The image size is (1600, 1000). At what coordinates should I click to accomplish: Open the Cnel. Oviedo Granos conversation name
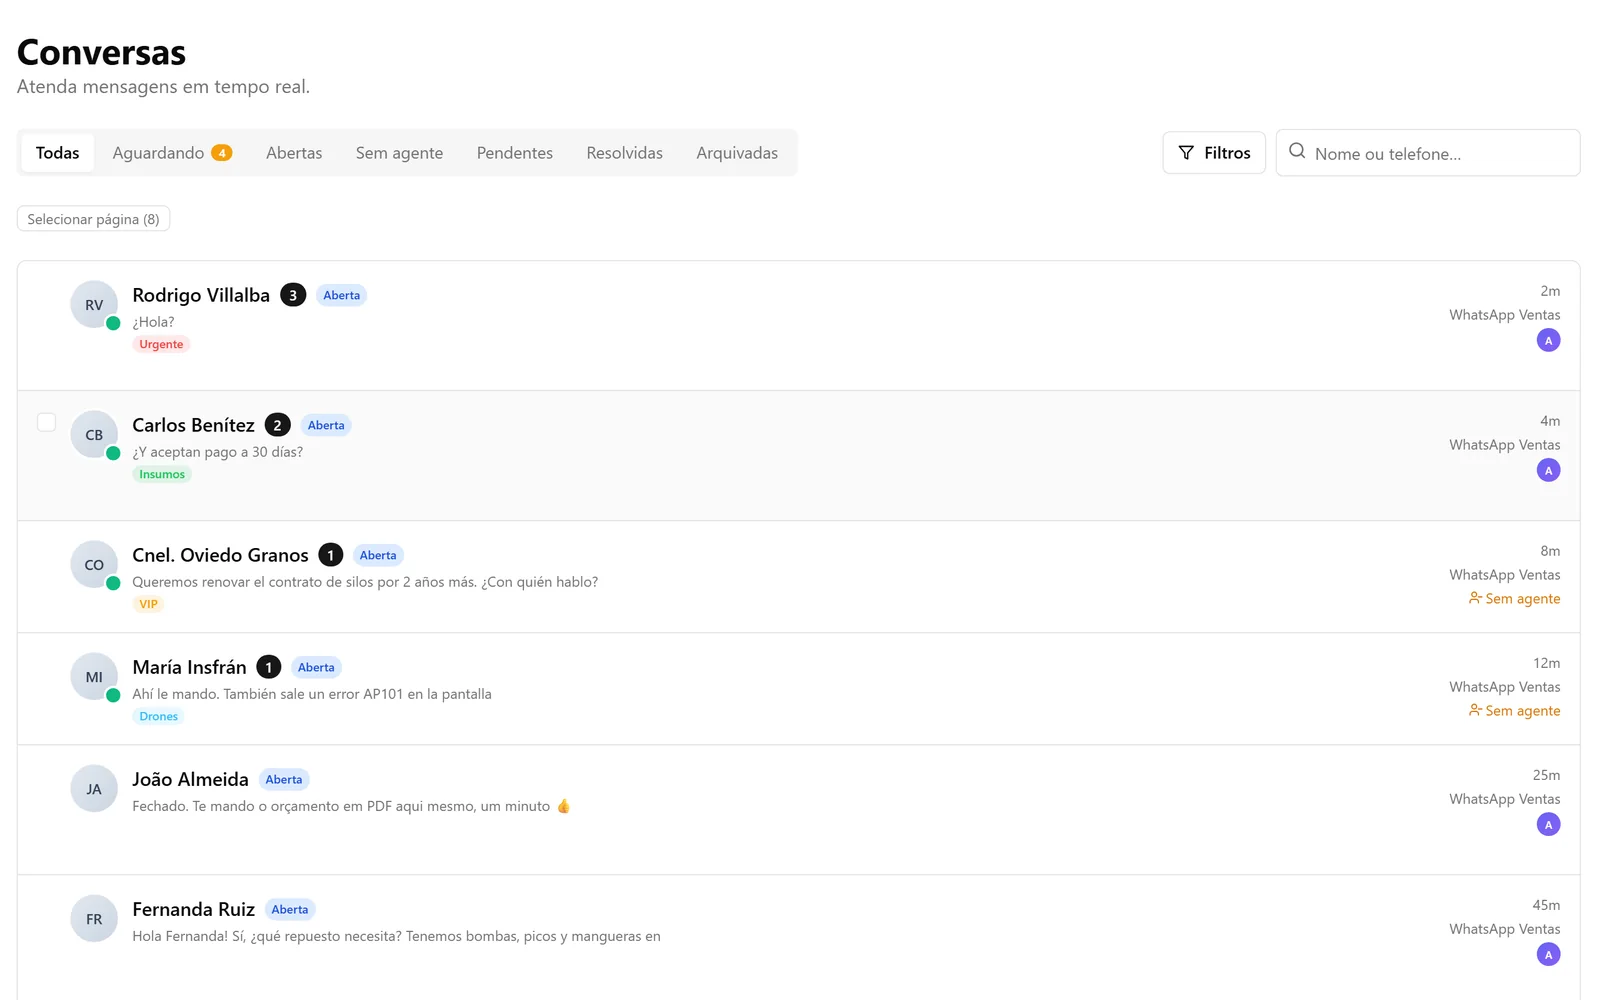click(x=220, y=555)
